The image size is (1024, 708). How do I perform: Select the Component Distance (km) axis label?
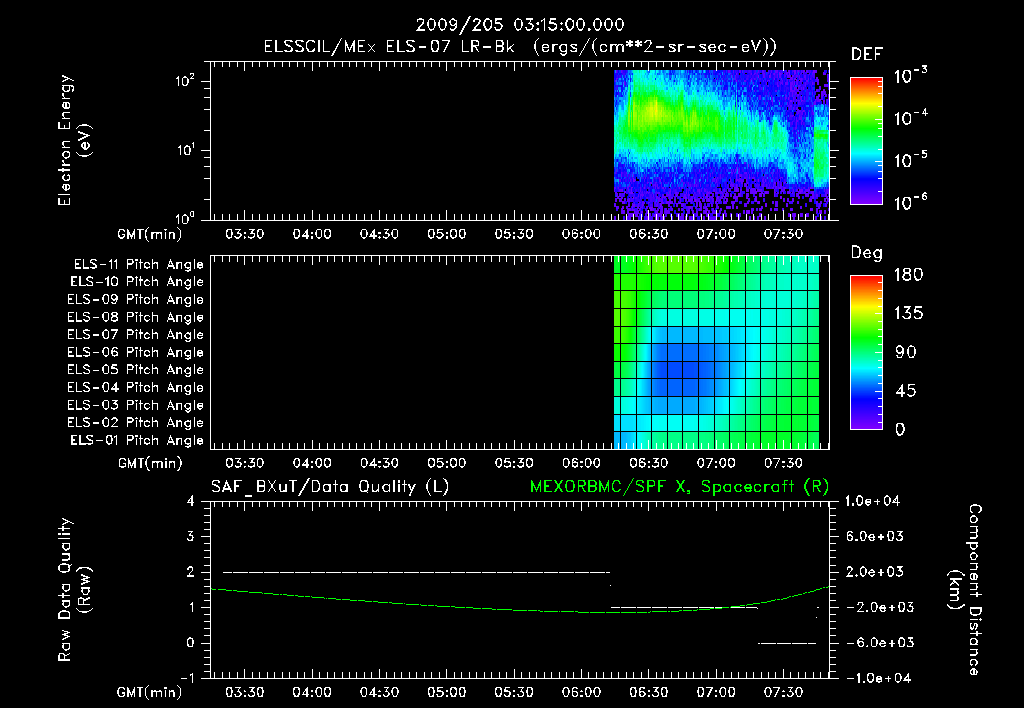point(965,590)
